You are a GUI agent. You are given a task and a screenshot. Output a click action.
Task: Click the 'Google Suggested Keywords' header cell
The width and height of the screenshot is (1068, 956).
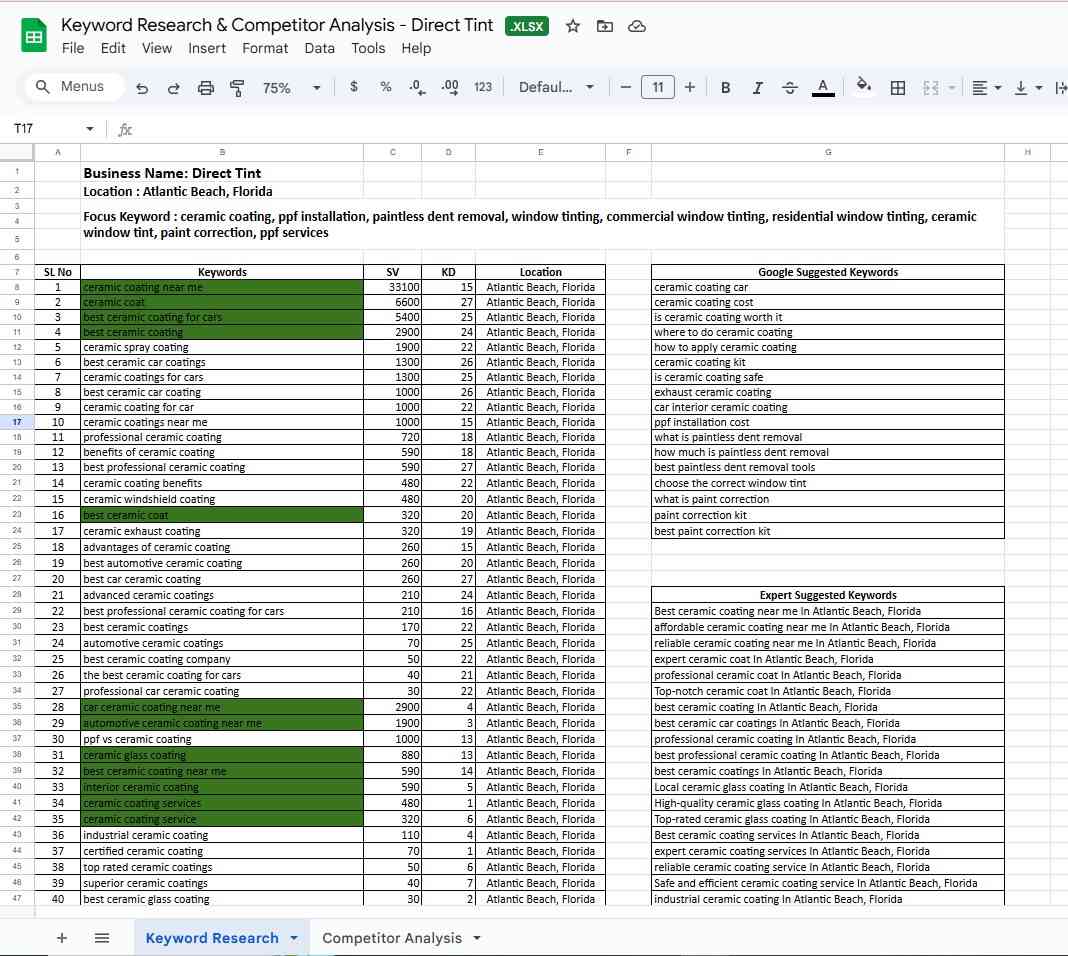828,272
